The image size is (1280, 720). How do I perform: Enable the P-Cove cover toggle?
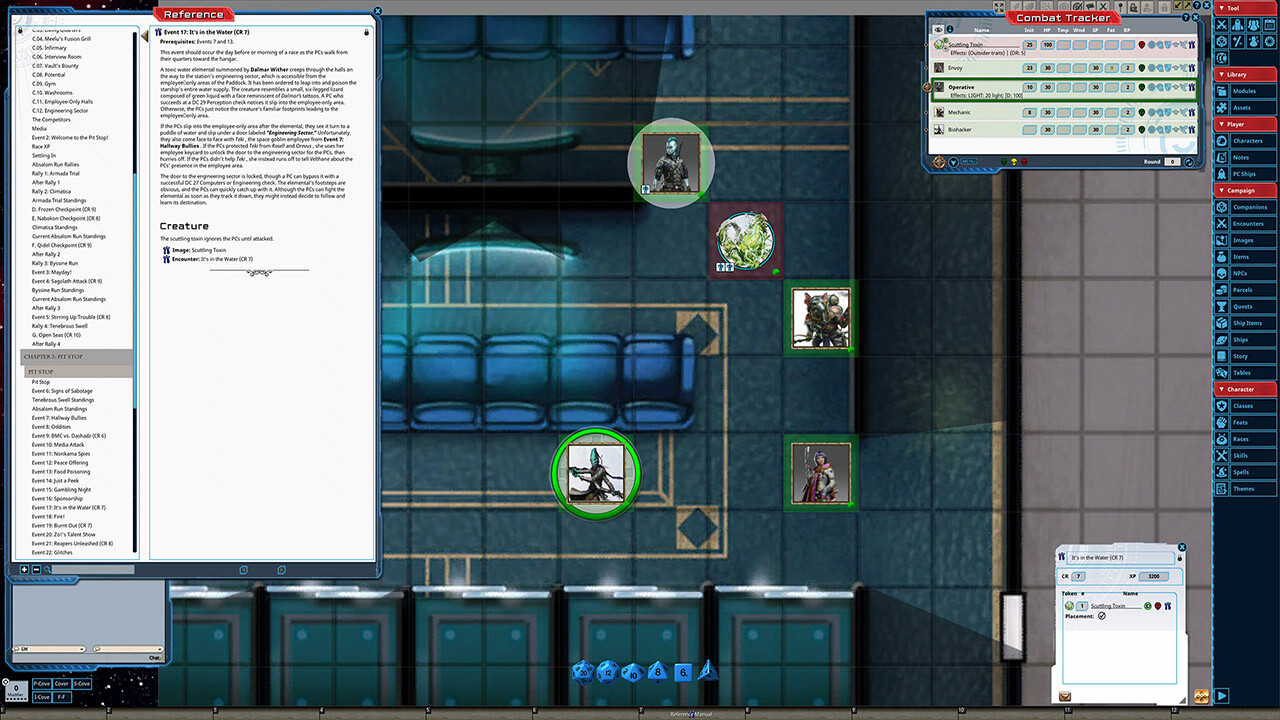[41, 684]
